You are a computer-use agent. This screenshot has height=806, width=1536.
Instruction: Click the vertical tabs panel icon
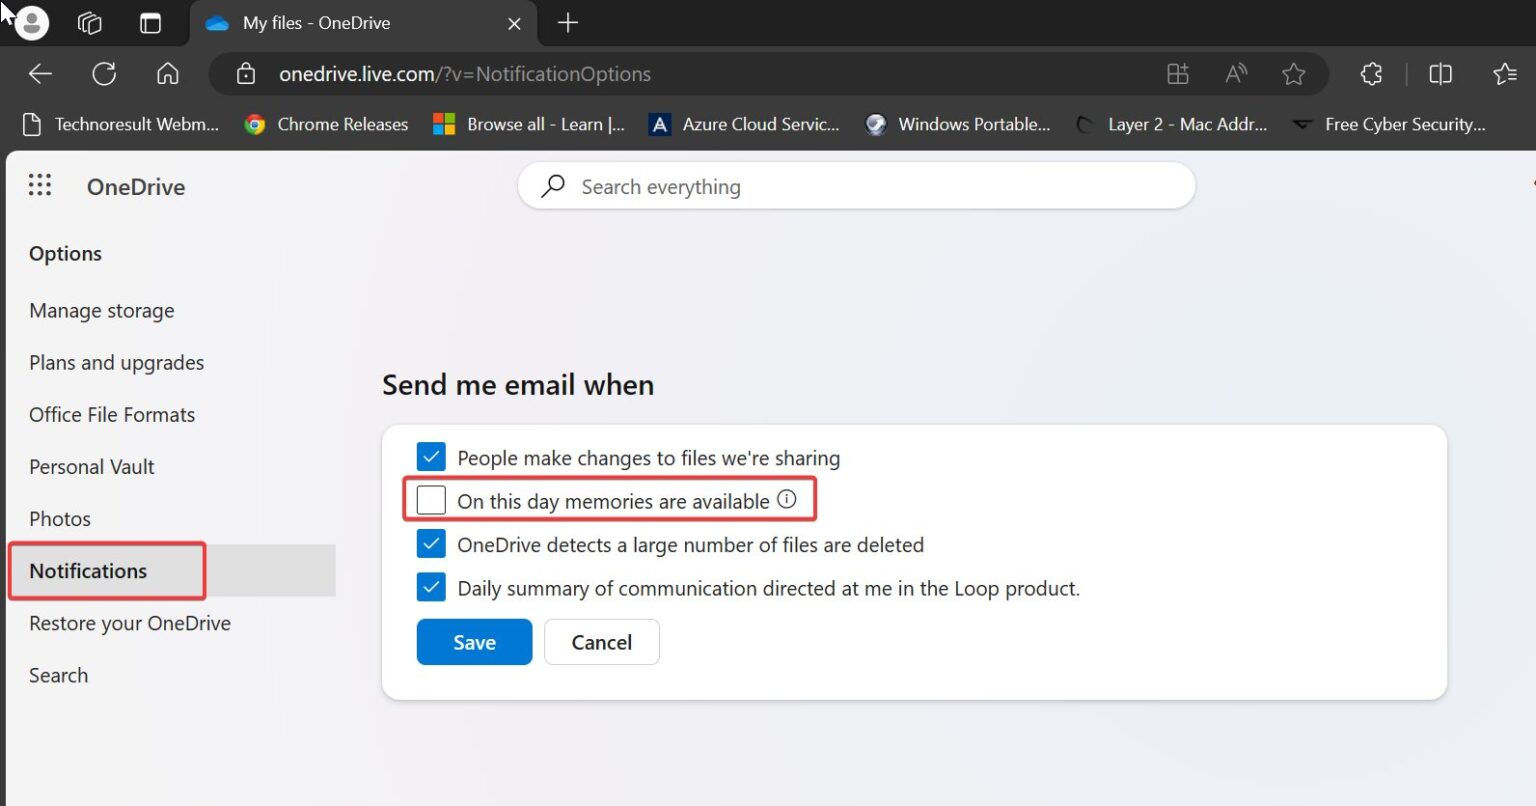151,22
